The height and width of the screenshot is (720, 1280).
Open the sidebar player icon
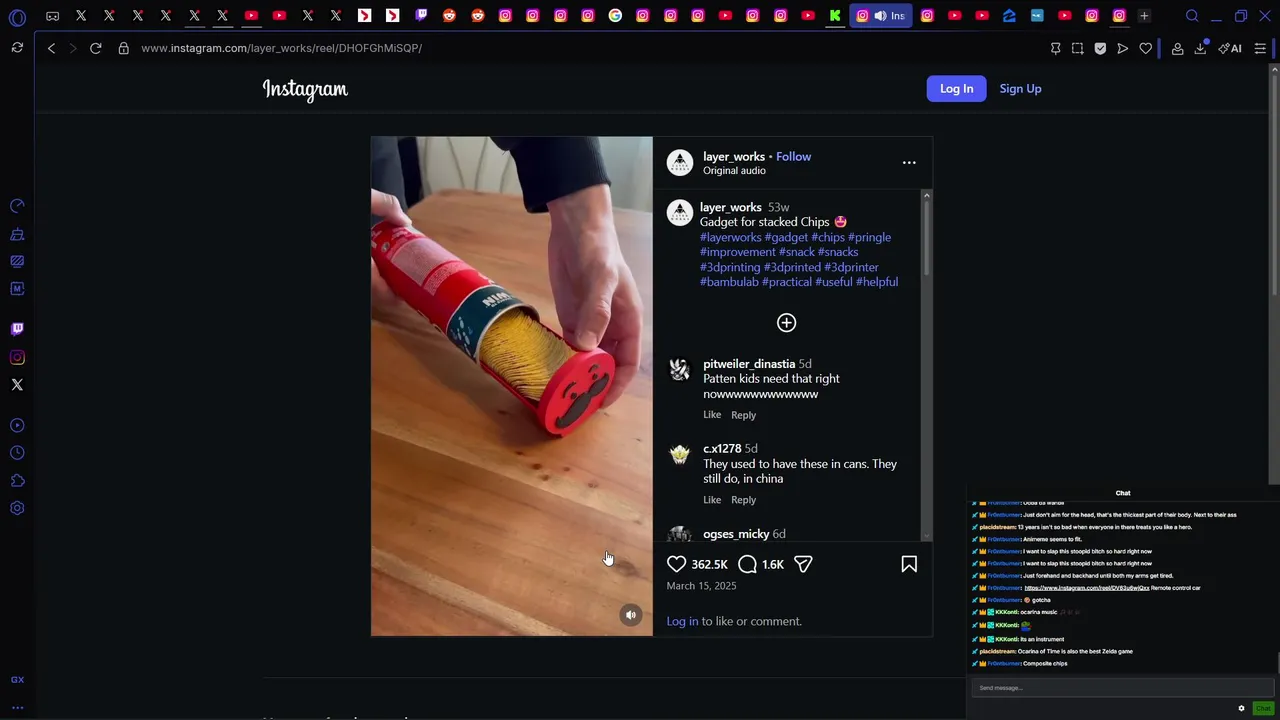[x=17, y=426]
